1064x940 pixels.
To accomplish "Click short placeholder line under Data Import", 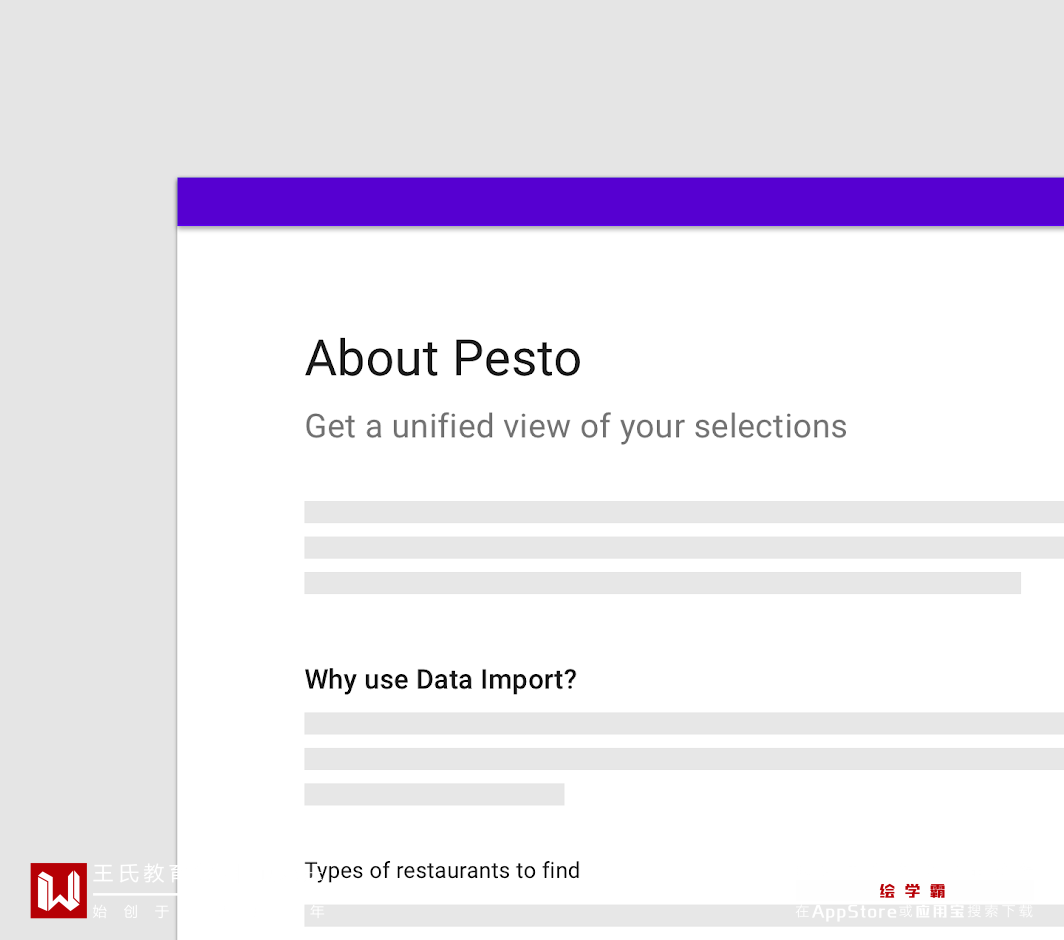I will (434, 794).
